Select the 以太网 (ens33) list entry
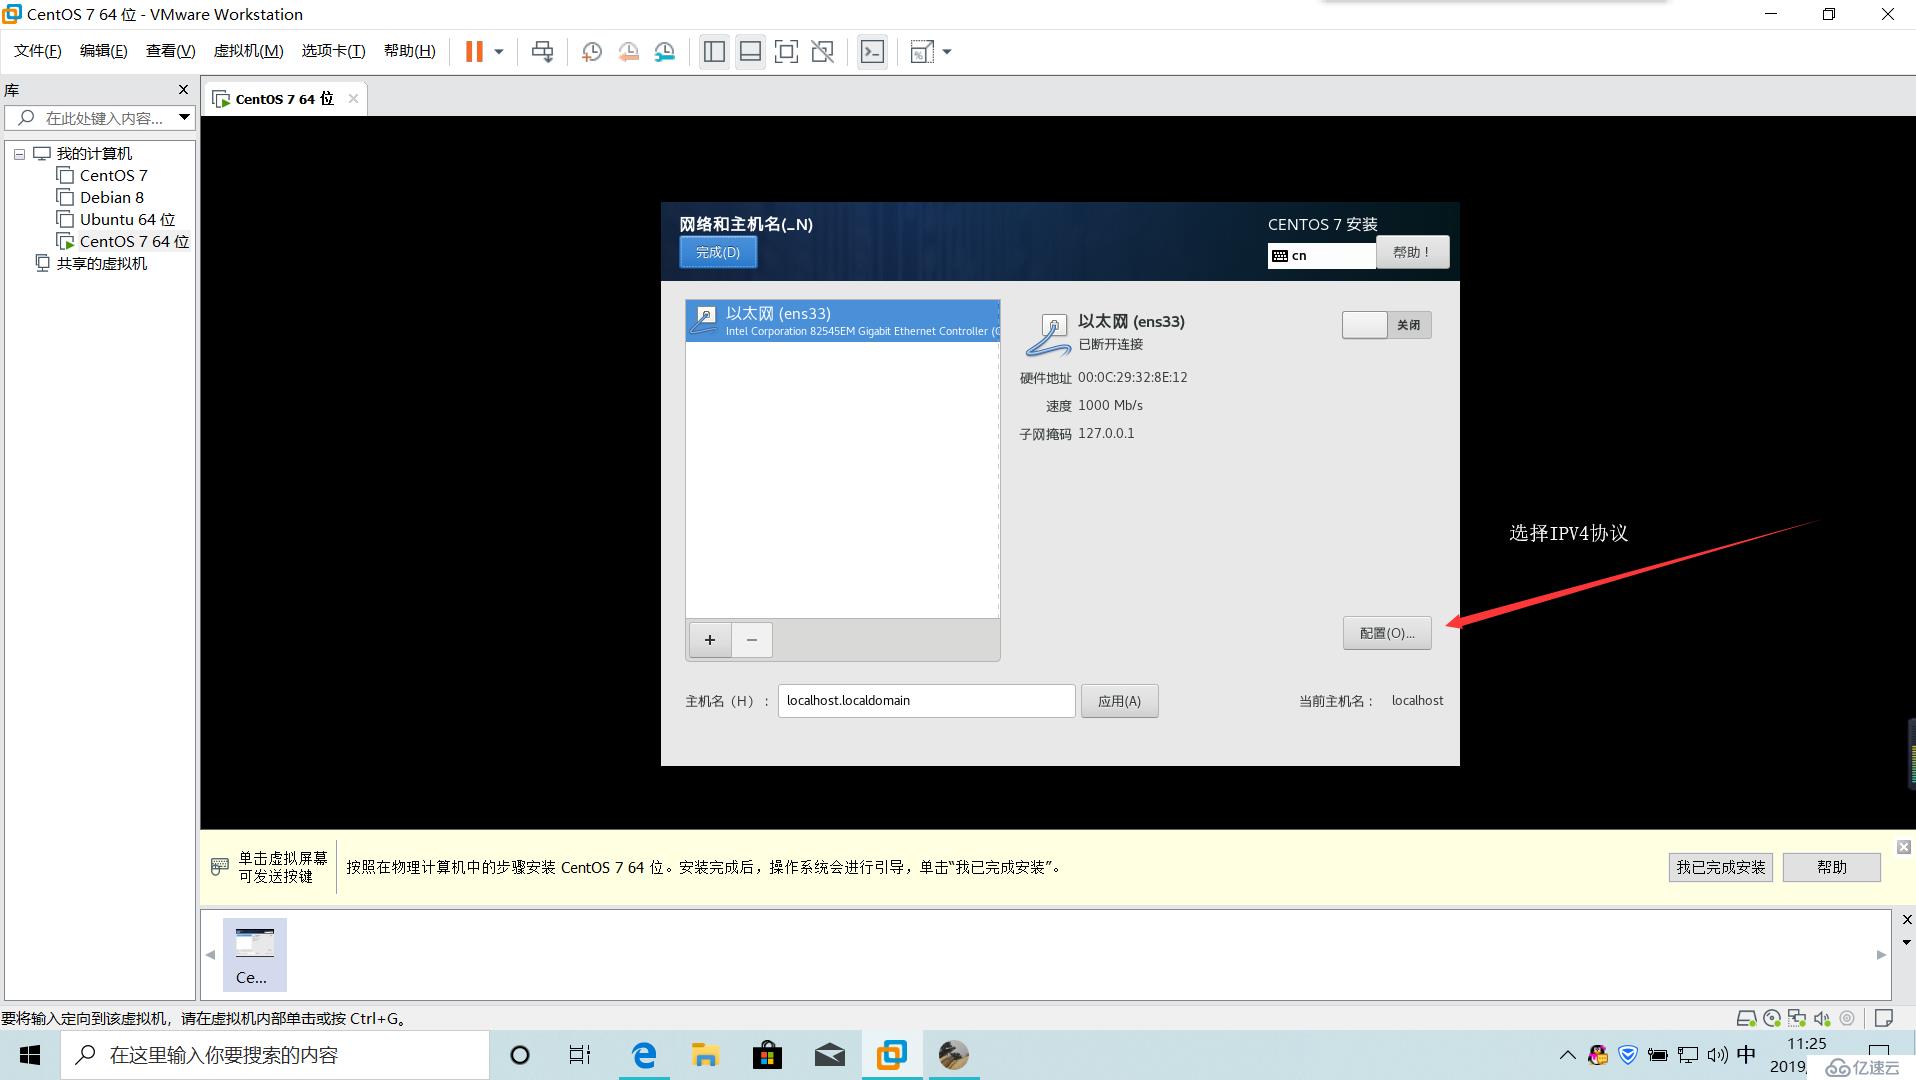 842,321
